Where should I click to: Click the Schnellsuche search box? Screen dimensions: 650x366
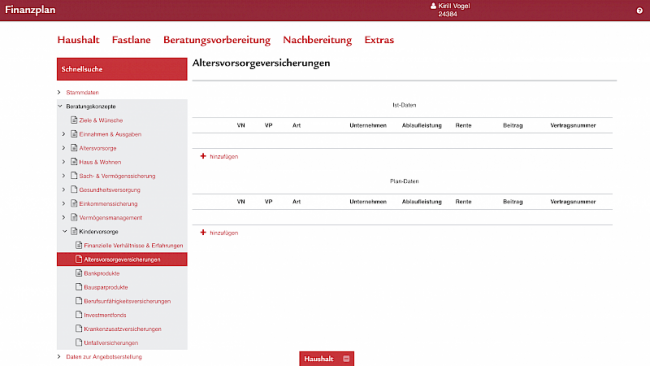click(122, 69)
